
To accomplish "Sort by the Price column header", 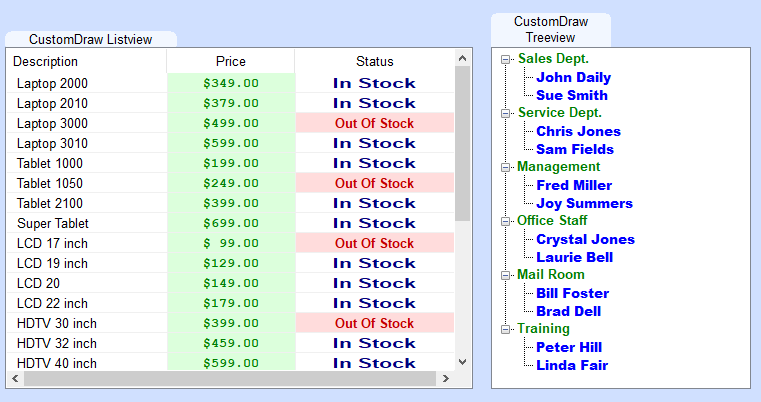I will 231,61.
